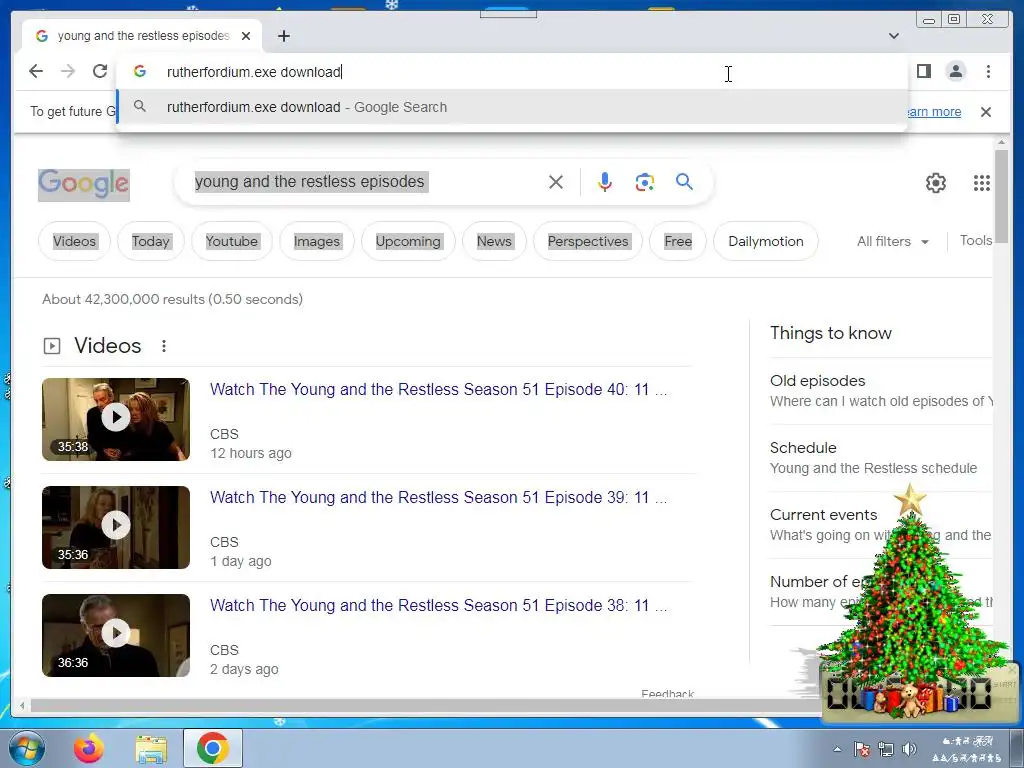Select the rutherfordium.exe download Google Search suggestion
Screen dimensions: 1024x768
512,107
